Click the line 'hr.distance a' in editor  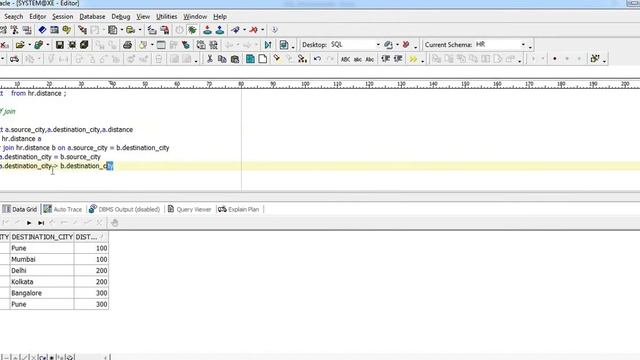click(21, 139)
